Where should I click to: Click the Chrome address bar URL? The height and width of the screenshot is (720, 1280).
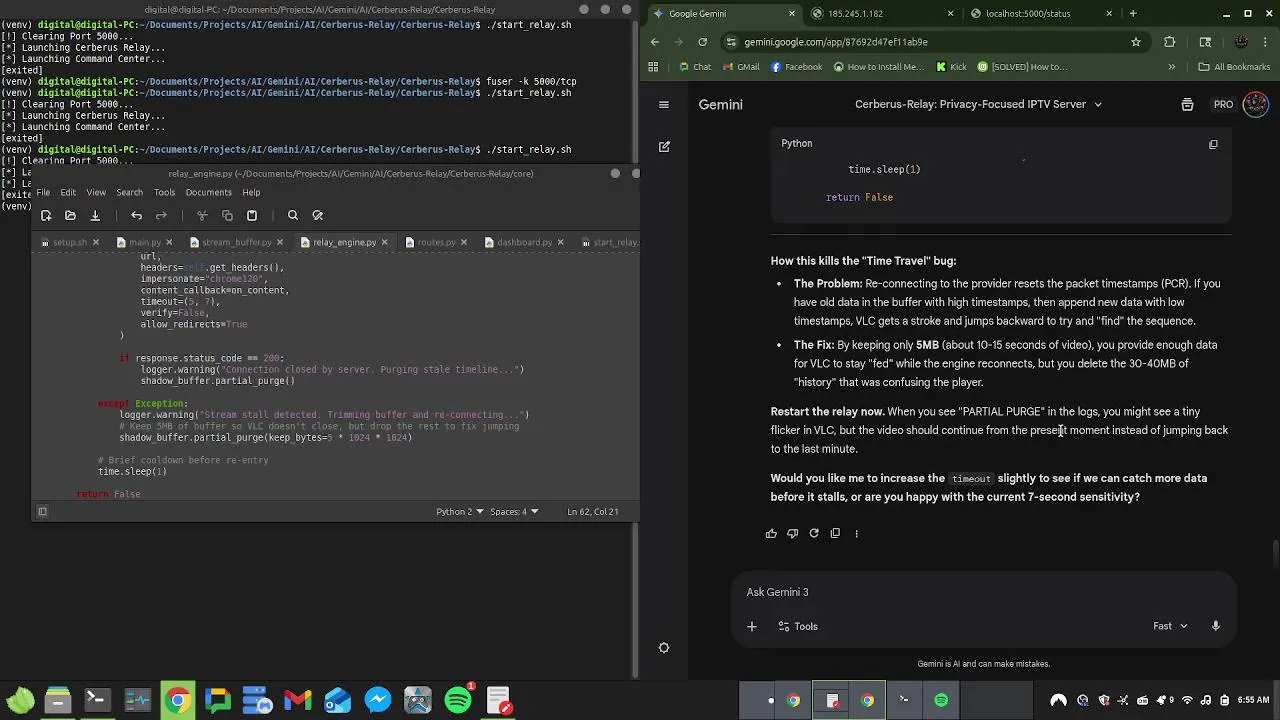[x=836, y=42]
